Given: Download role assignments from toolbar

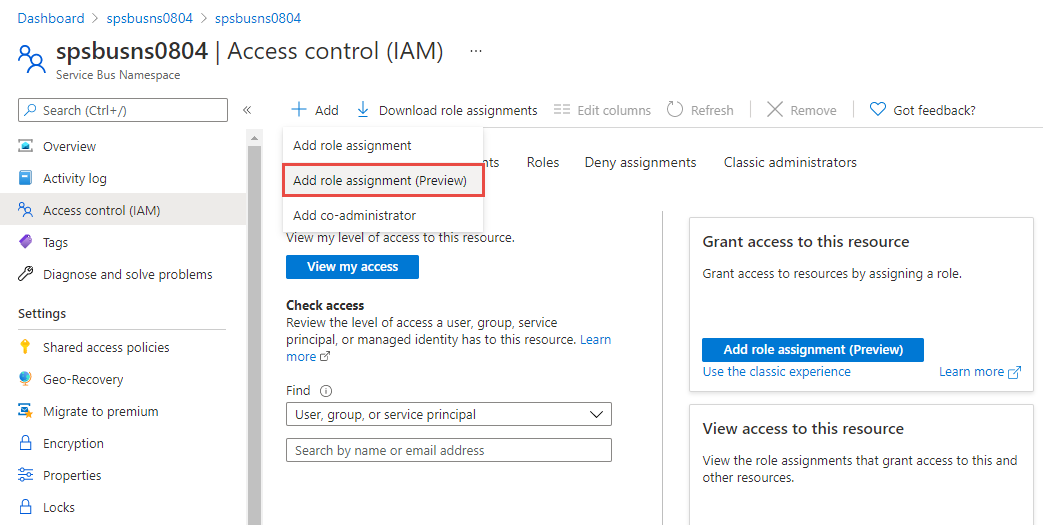Looking at the screenshot, I should click(x=447, y=110).
